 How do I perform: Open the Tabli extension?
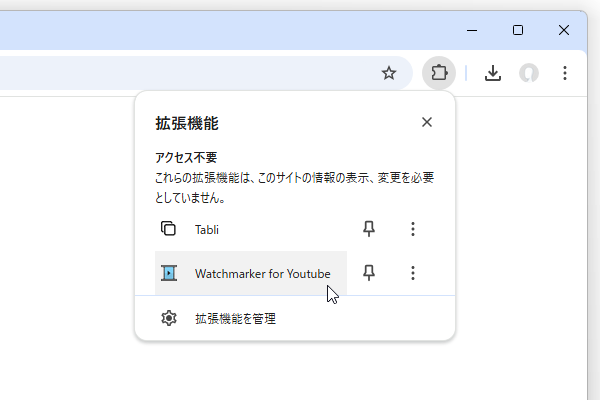(251, 229)
